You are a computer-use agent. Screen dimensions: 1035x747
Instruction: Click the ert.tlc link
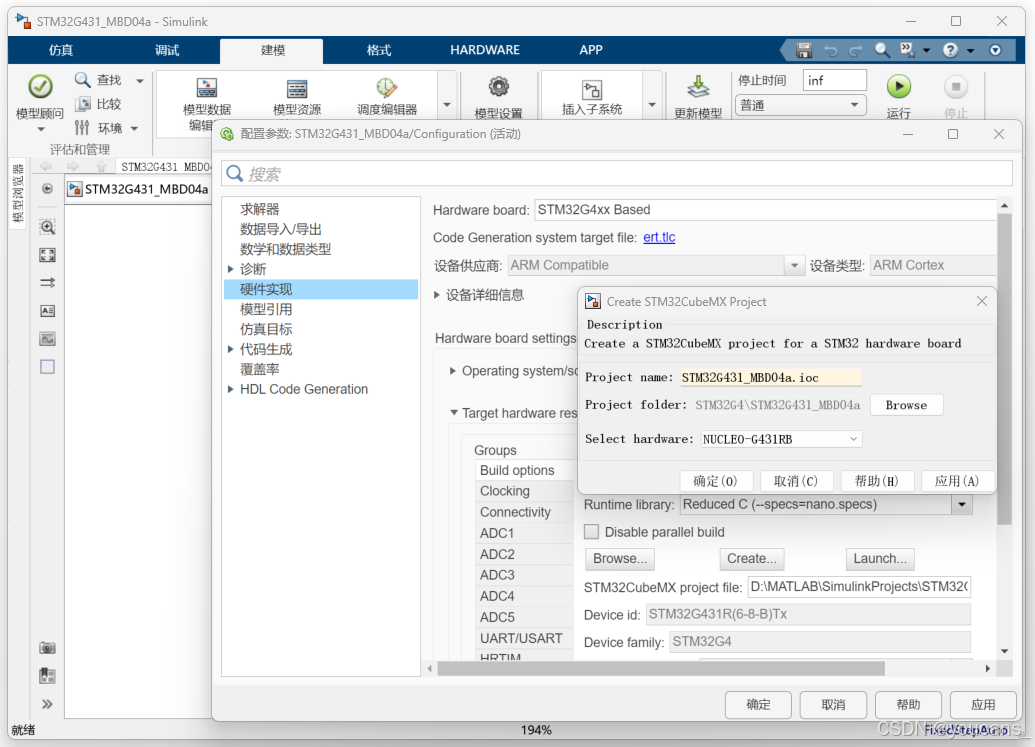pyautogui.click(x=659, y=238)
